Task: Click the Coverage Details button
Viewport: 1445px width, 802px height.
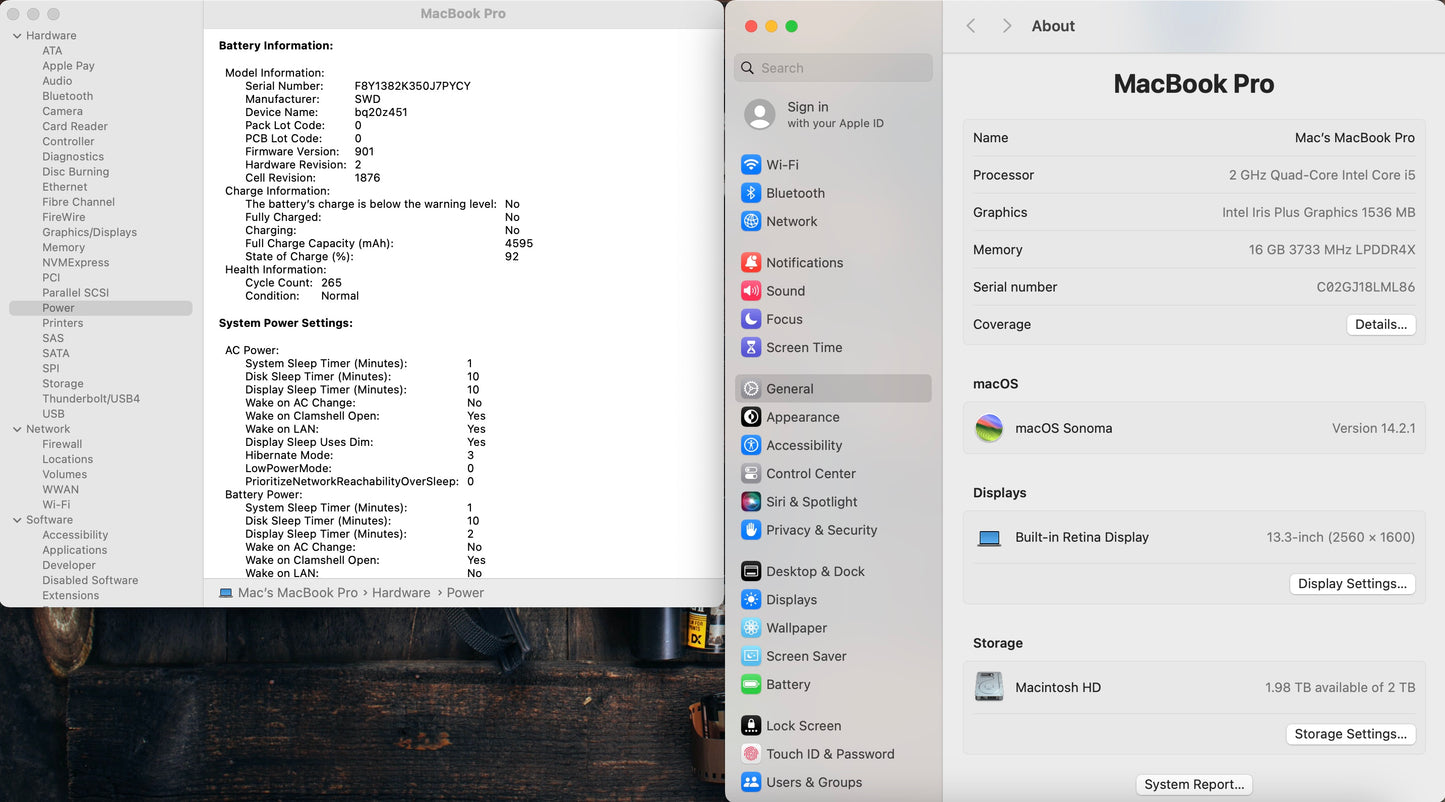Action: coord(1380,324)
